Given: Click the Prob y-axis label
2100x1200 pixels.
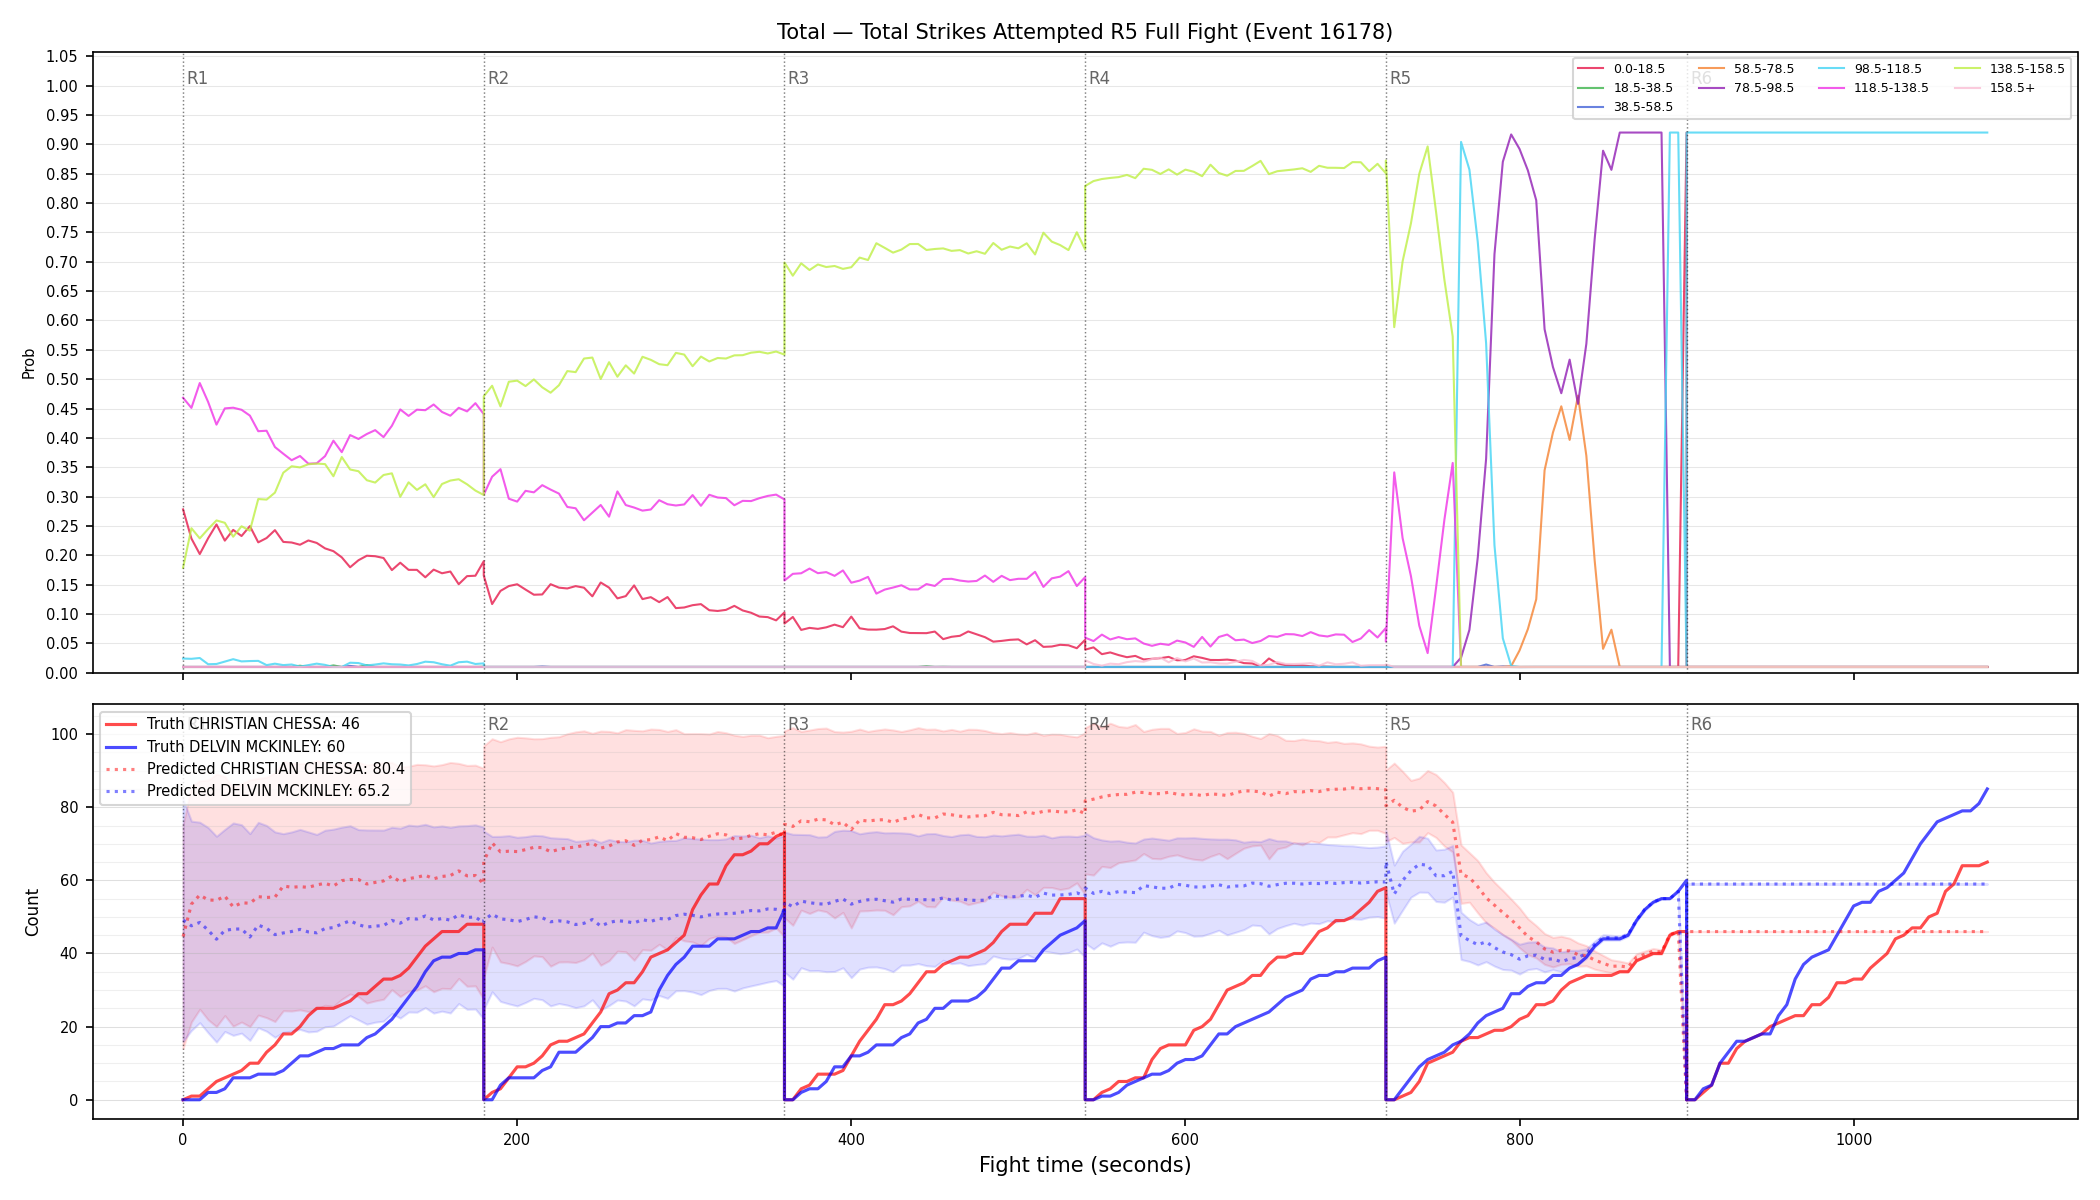Looking at the screenshot, I should point(29,363).
